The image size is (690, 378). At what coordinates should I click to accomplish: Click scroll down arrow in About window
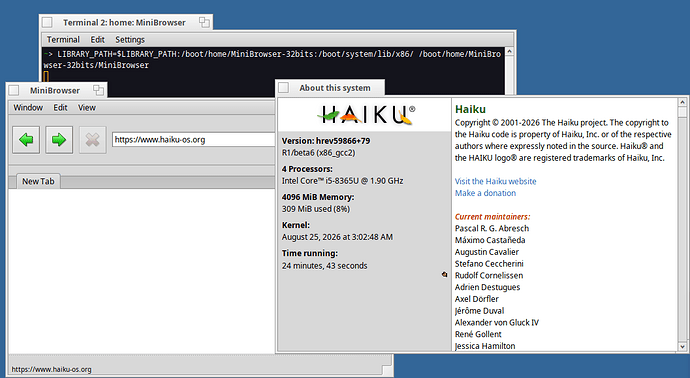pos(682,346)
